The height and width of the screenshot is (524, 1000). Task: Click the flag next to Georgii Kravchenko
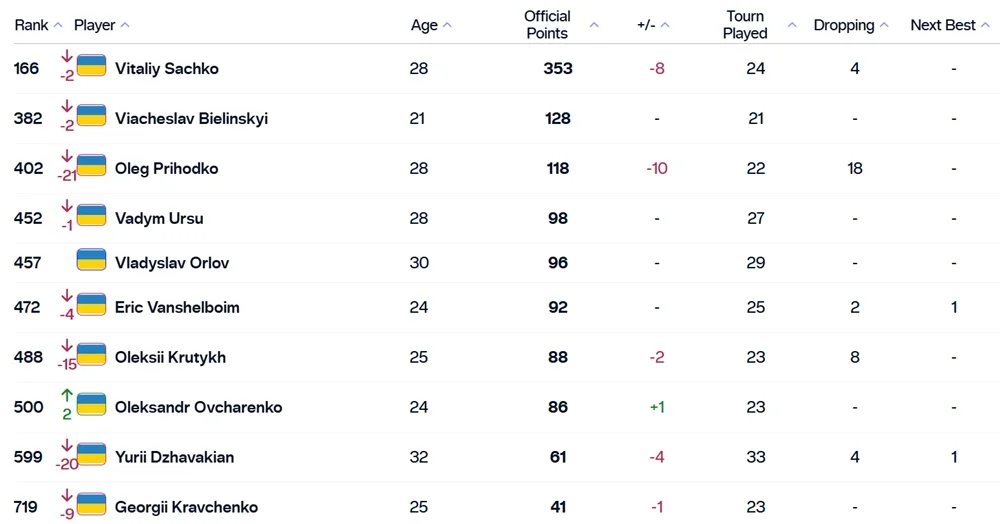point(91,505)
